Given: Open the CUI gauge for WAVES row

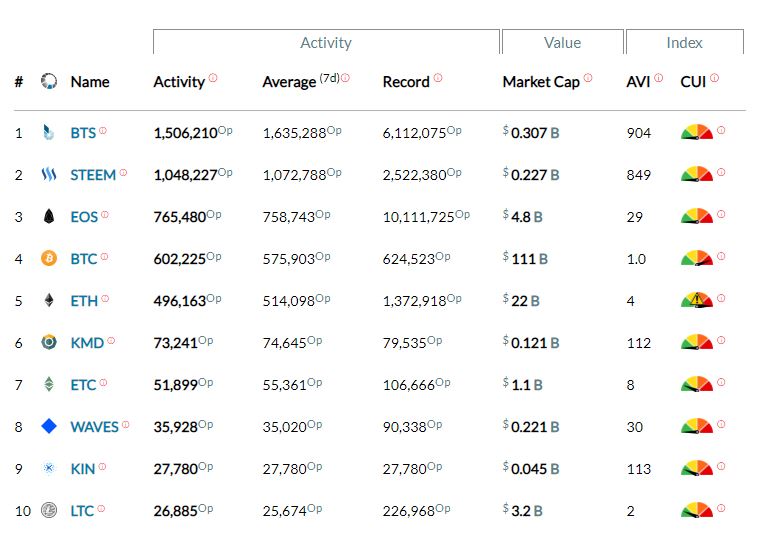Looking at the screenshot, I should pyautogui.click(x=697, y=427).
